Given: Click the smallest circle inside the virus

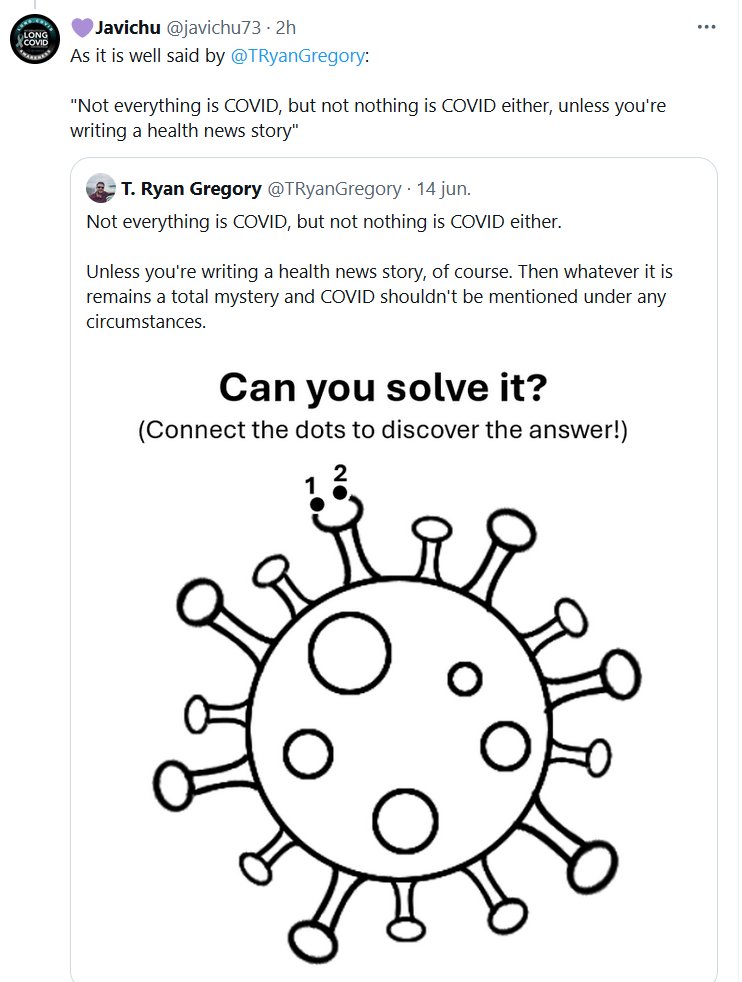Looking at the screenshot, I should 464,679.
